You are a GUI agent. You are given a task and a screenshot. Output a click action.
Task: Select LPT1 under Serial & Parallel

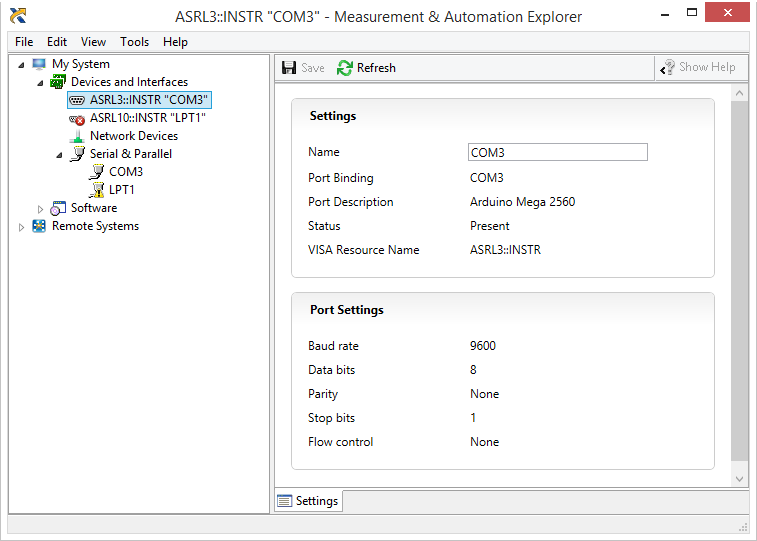122,190
